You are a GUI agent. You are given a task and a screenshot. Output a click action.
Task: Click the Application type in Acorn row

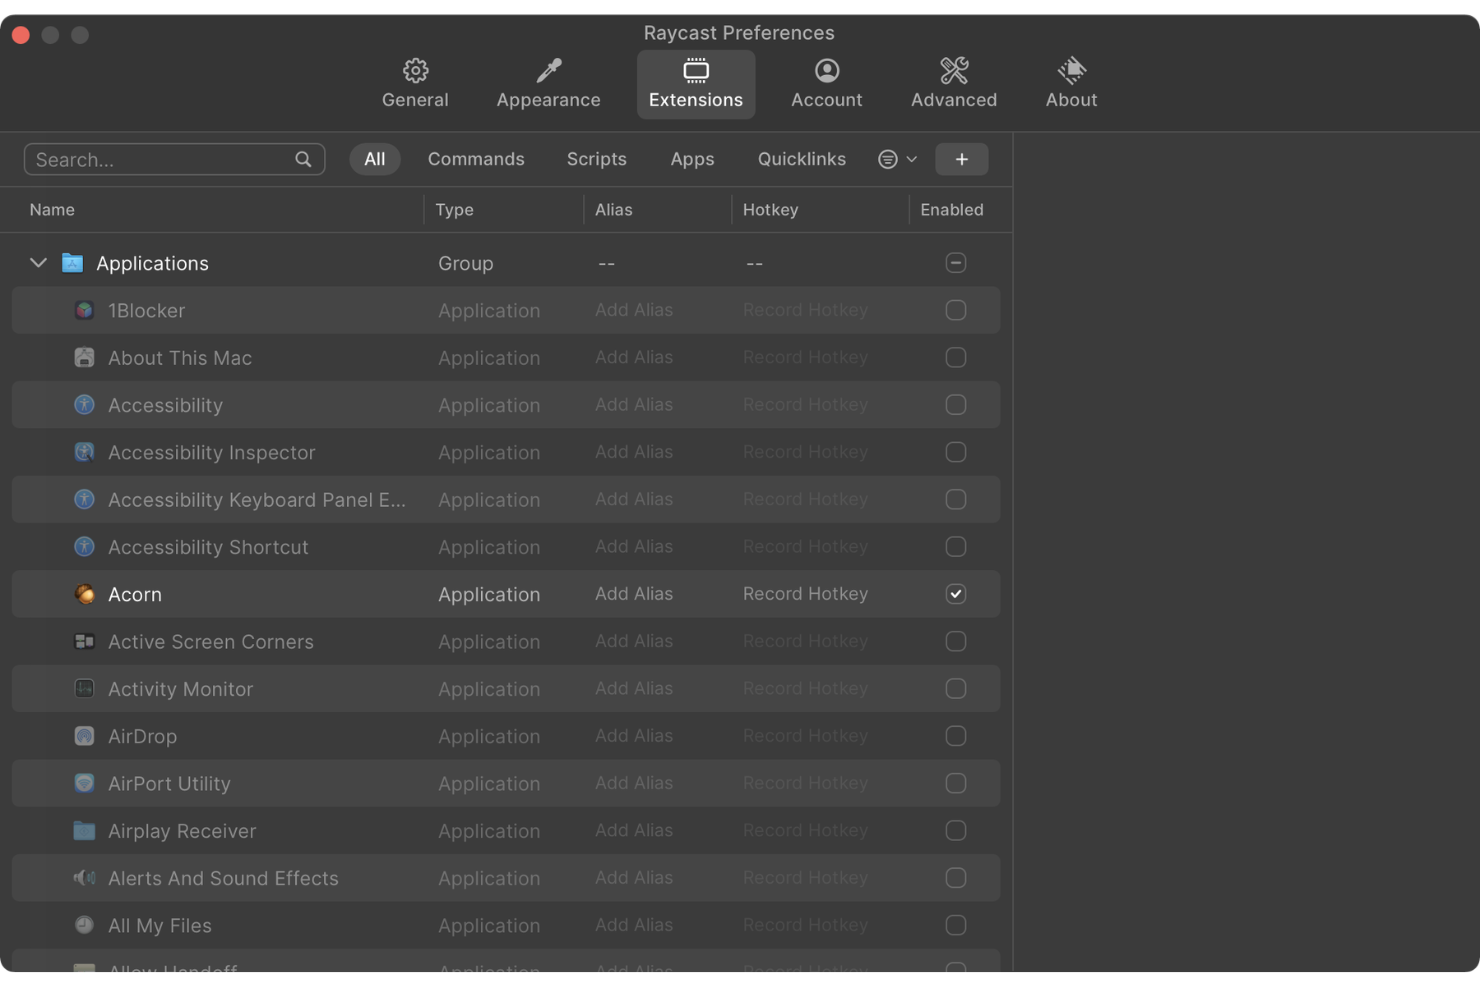coord(489,594)
